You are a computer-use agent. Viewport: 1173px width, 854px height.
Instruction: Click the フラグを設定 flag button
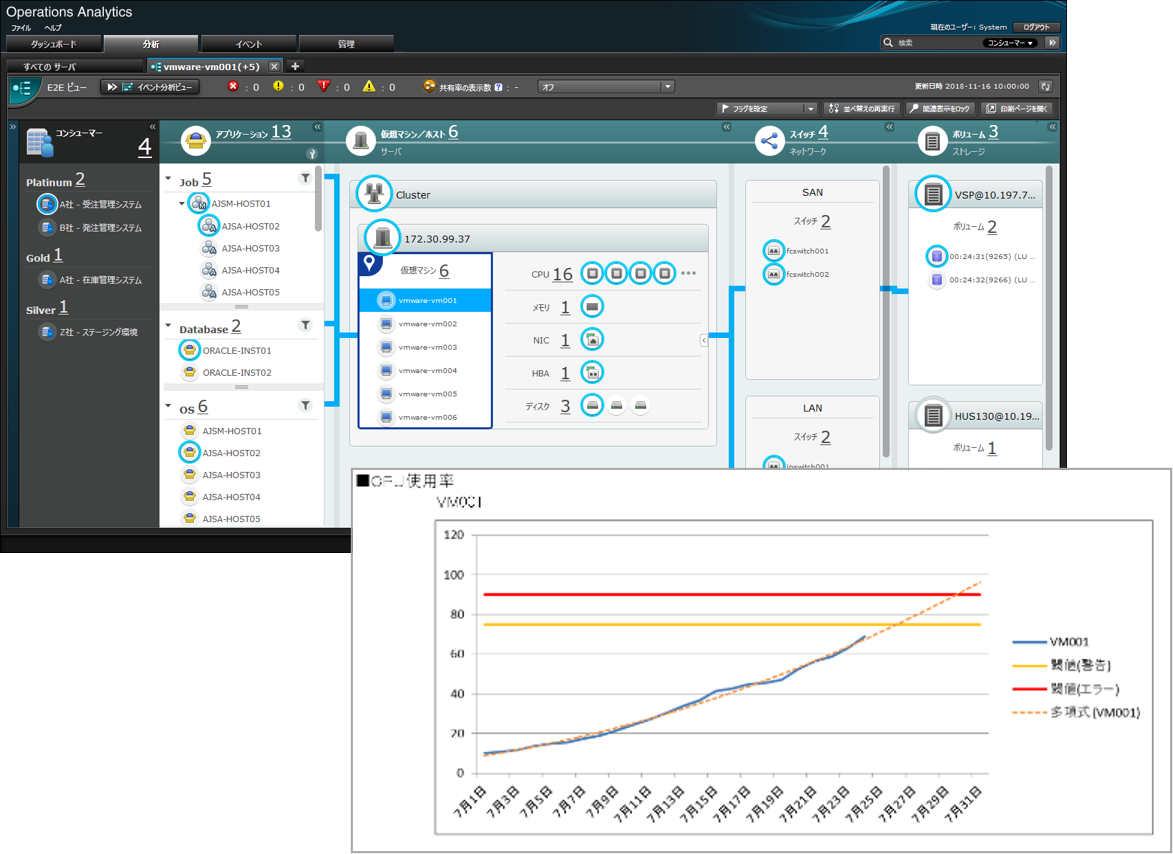click(759, 109)
